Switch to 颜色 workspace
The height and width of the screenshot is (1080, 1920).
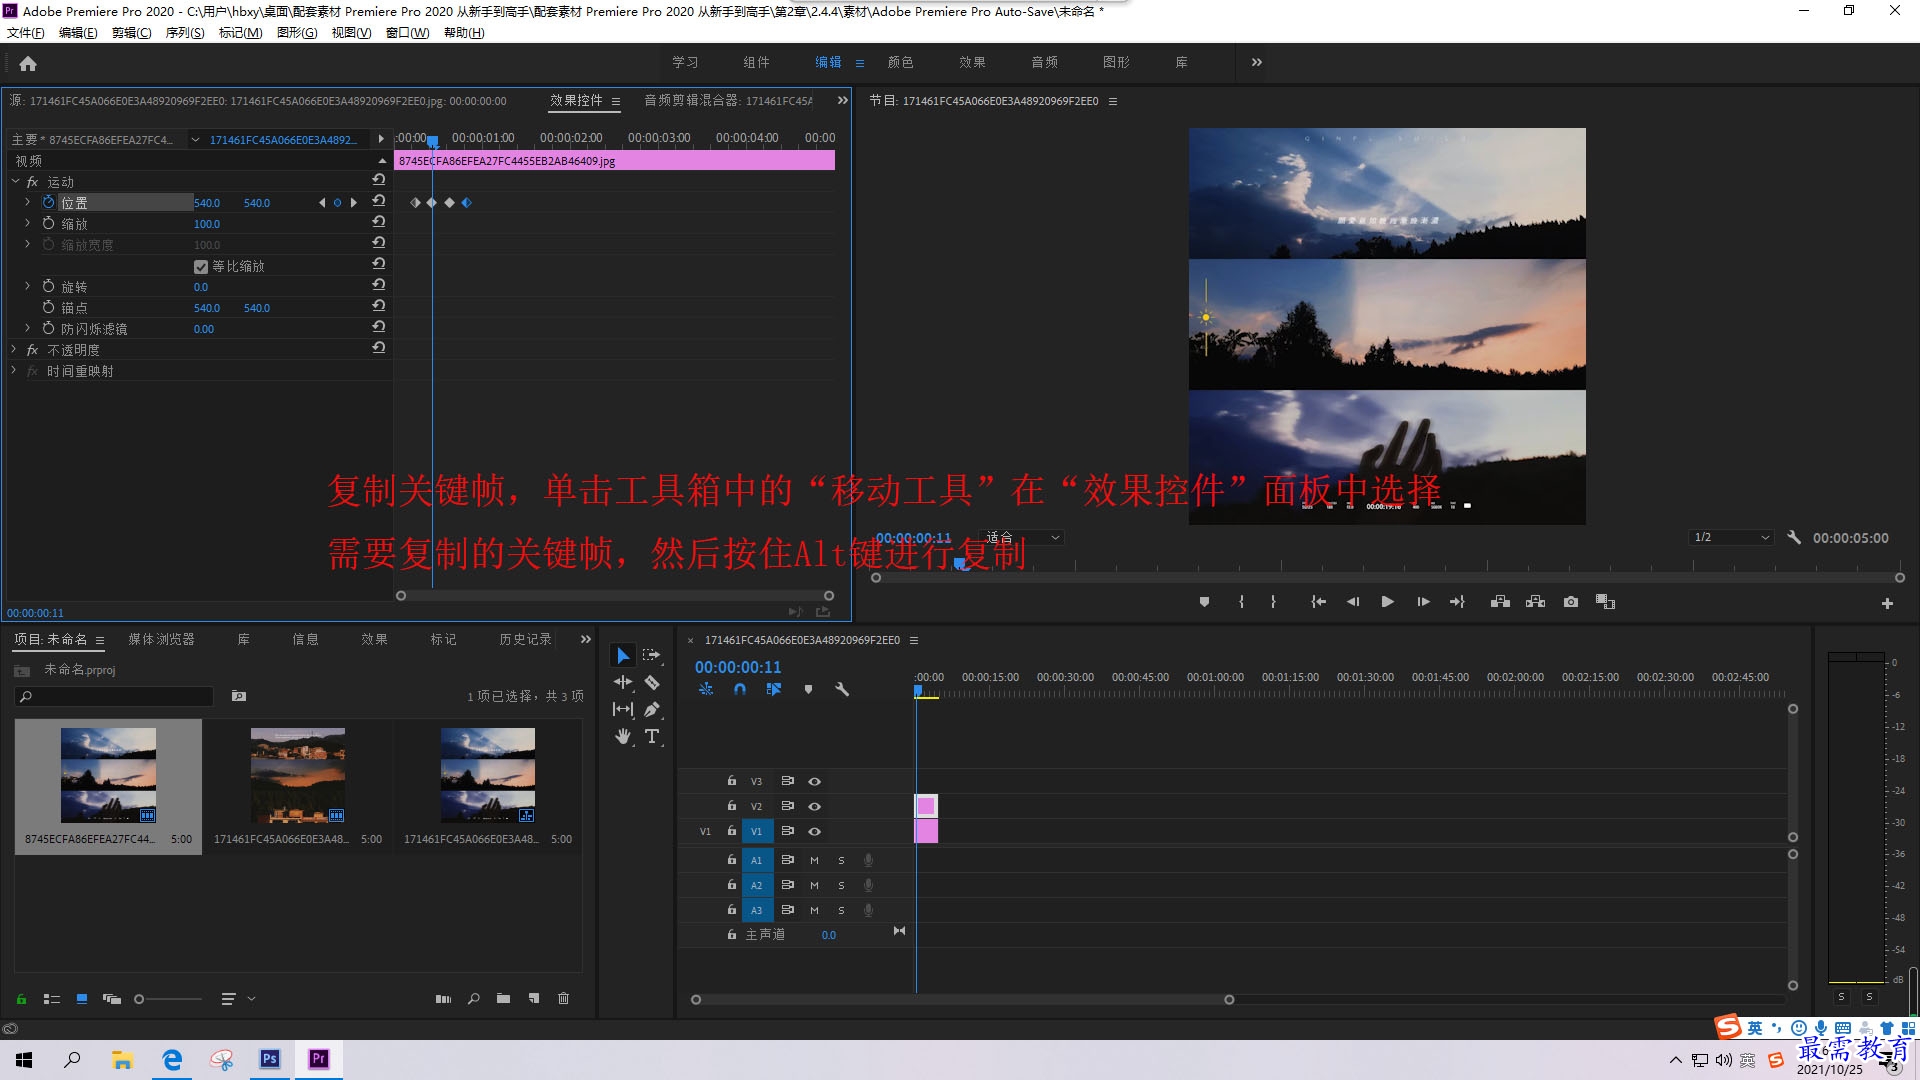[x=900, y=62]
